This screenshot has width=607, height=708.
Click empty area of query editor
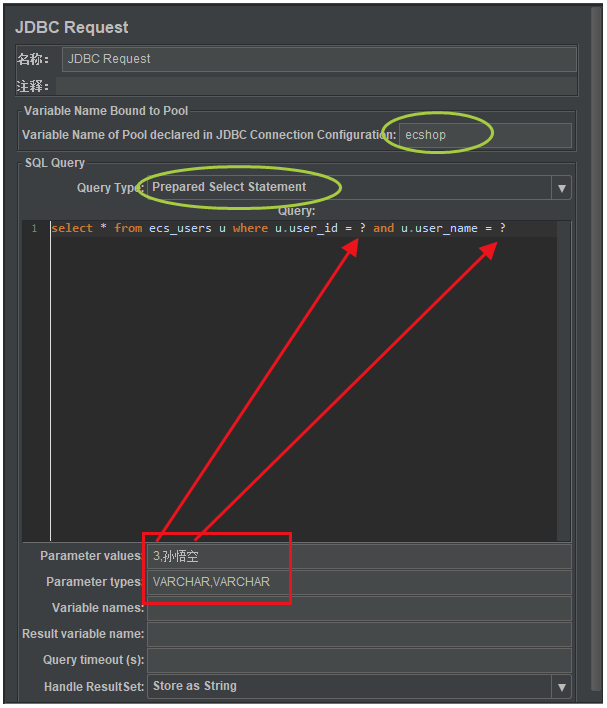pos(304,388)
